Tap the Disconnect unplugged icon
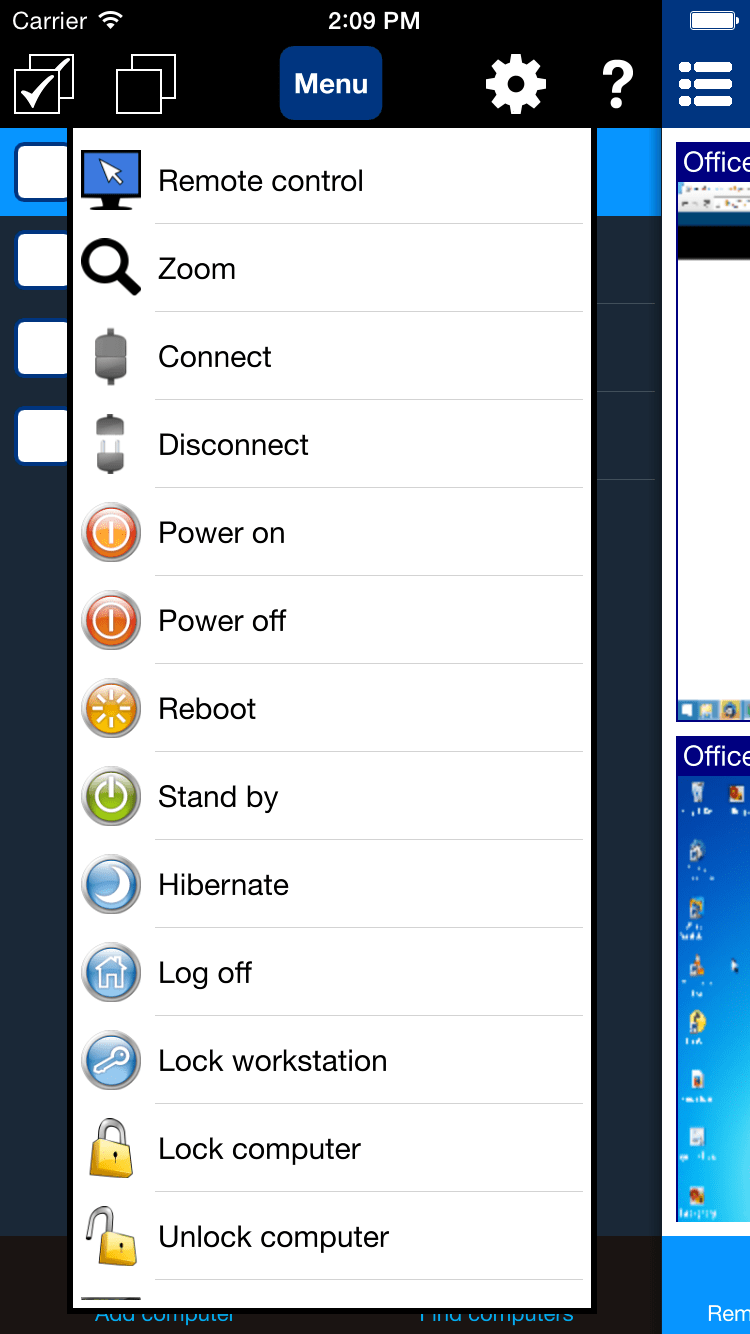The width and height of the screenshot is (750, 1334). coord(110,444)
